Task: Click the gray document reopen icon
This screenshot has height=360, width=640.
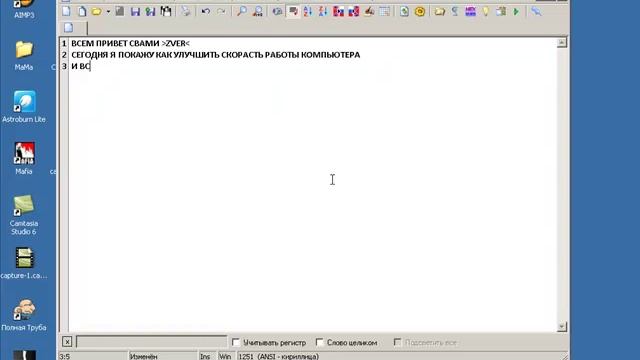Action: pos(120,11)
